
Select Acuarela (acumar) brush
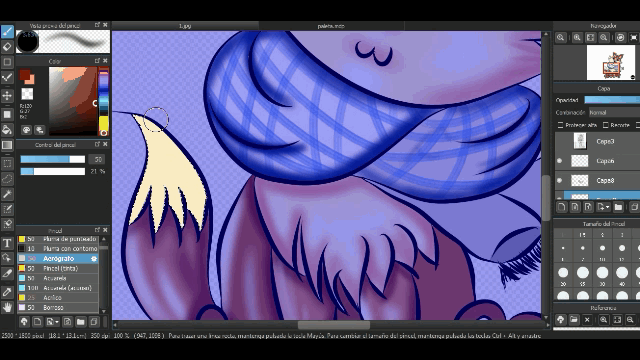point(58,288)
